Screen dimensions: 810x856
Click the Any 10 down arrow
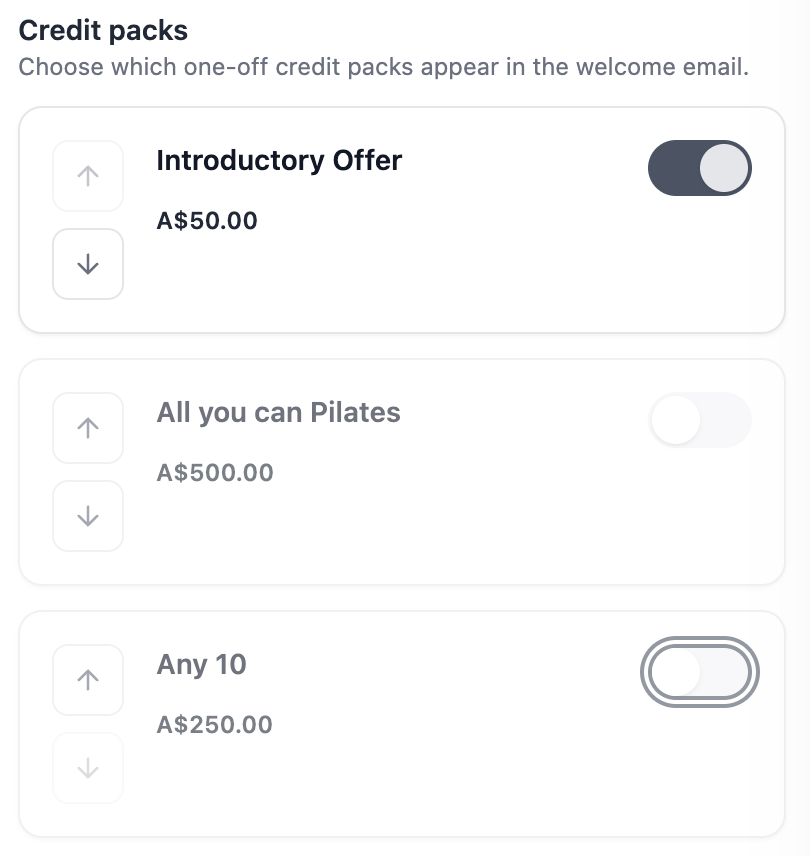click(88, 768)
